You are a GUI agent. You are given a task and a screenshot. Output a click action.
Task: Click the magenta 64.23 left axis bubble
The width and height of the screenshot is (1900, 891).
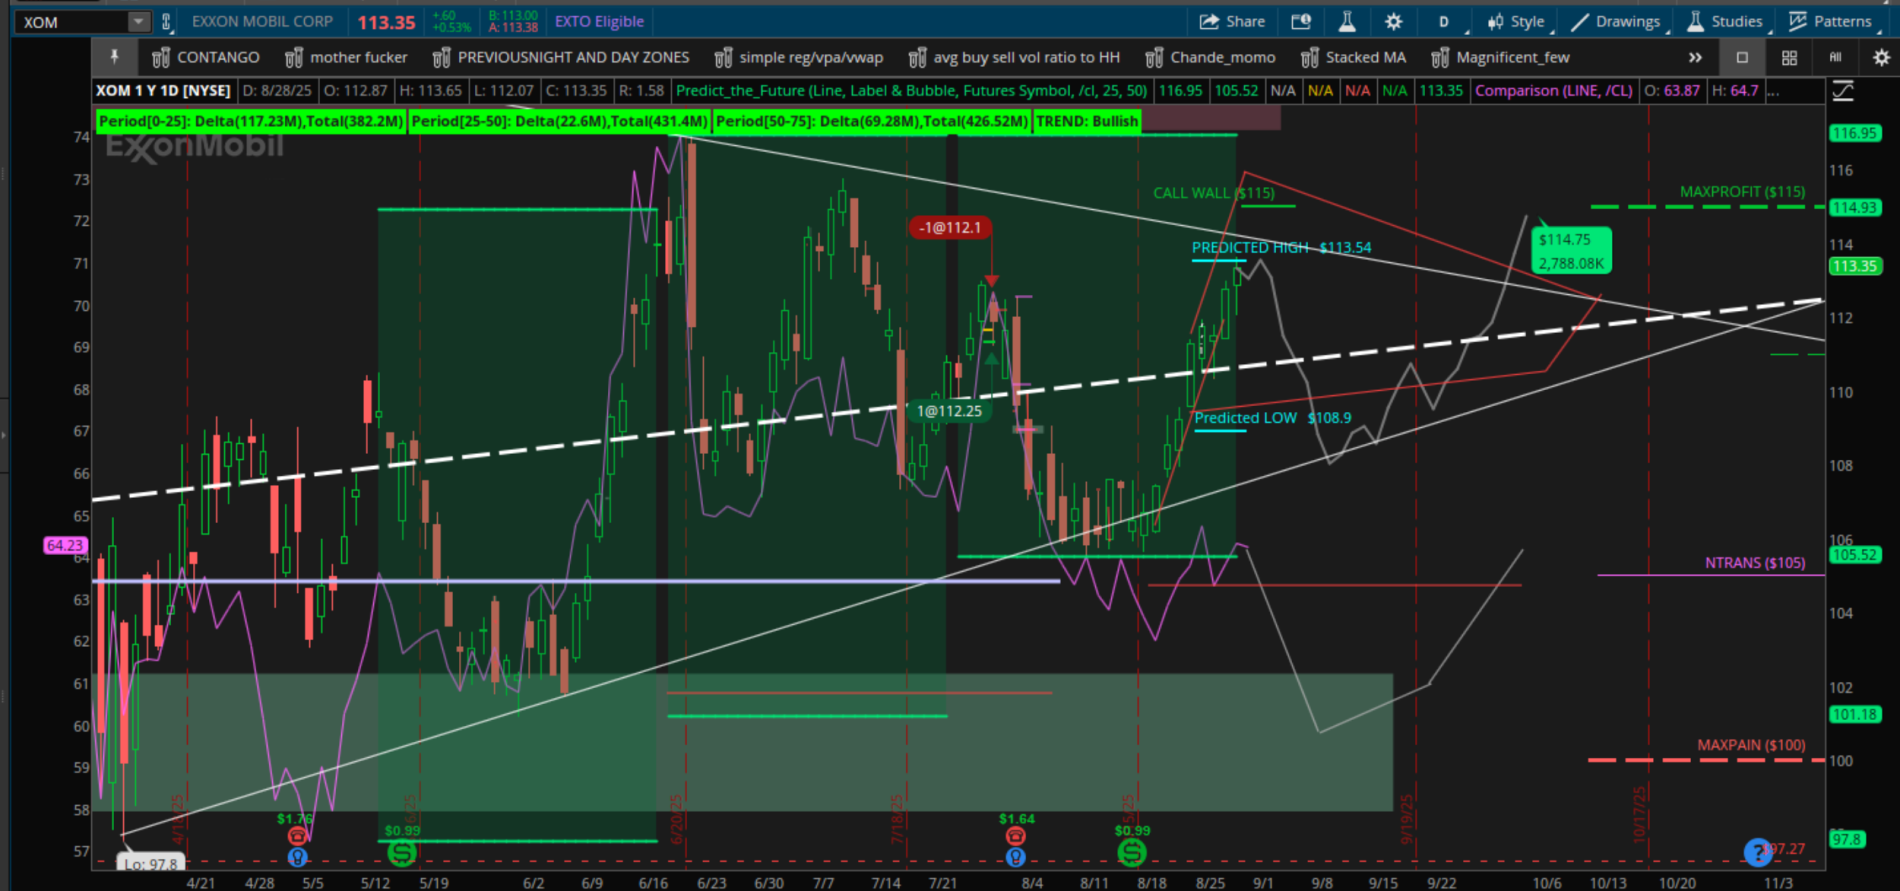click(65, 546)
